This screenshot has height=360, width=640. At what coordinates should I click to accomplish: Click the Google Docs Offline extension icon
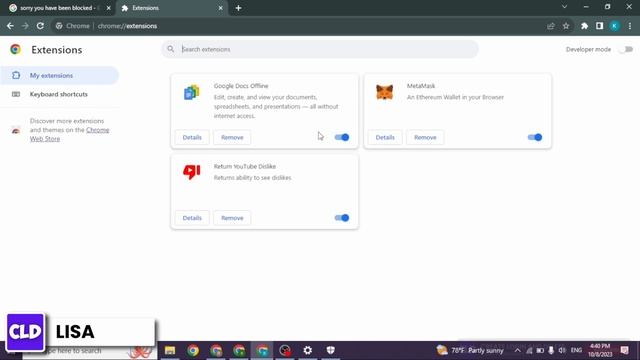tap(191, 93)
